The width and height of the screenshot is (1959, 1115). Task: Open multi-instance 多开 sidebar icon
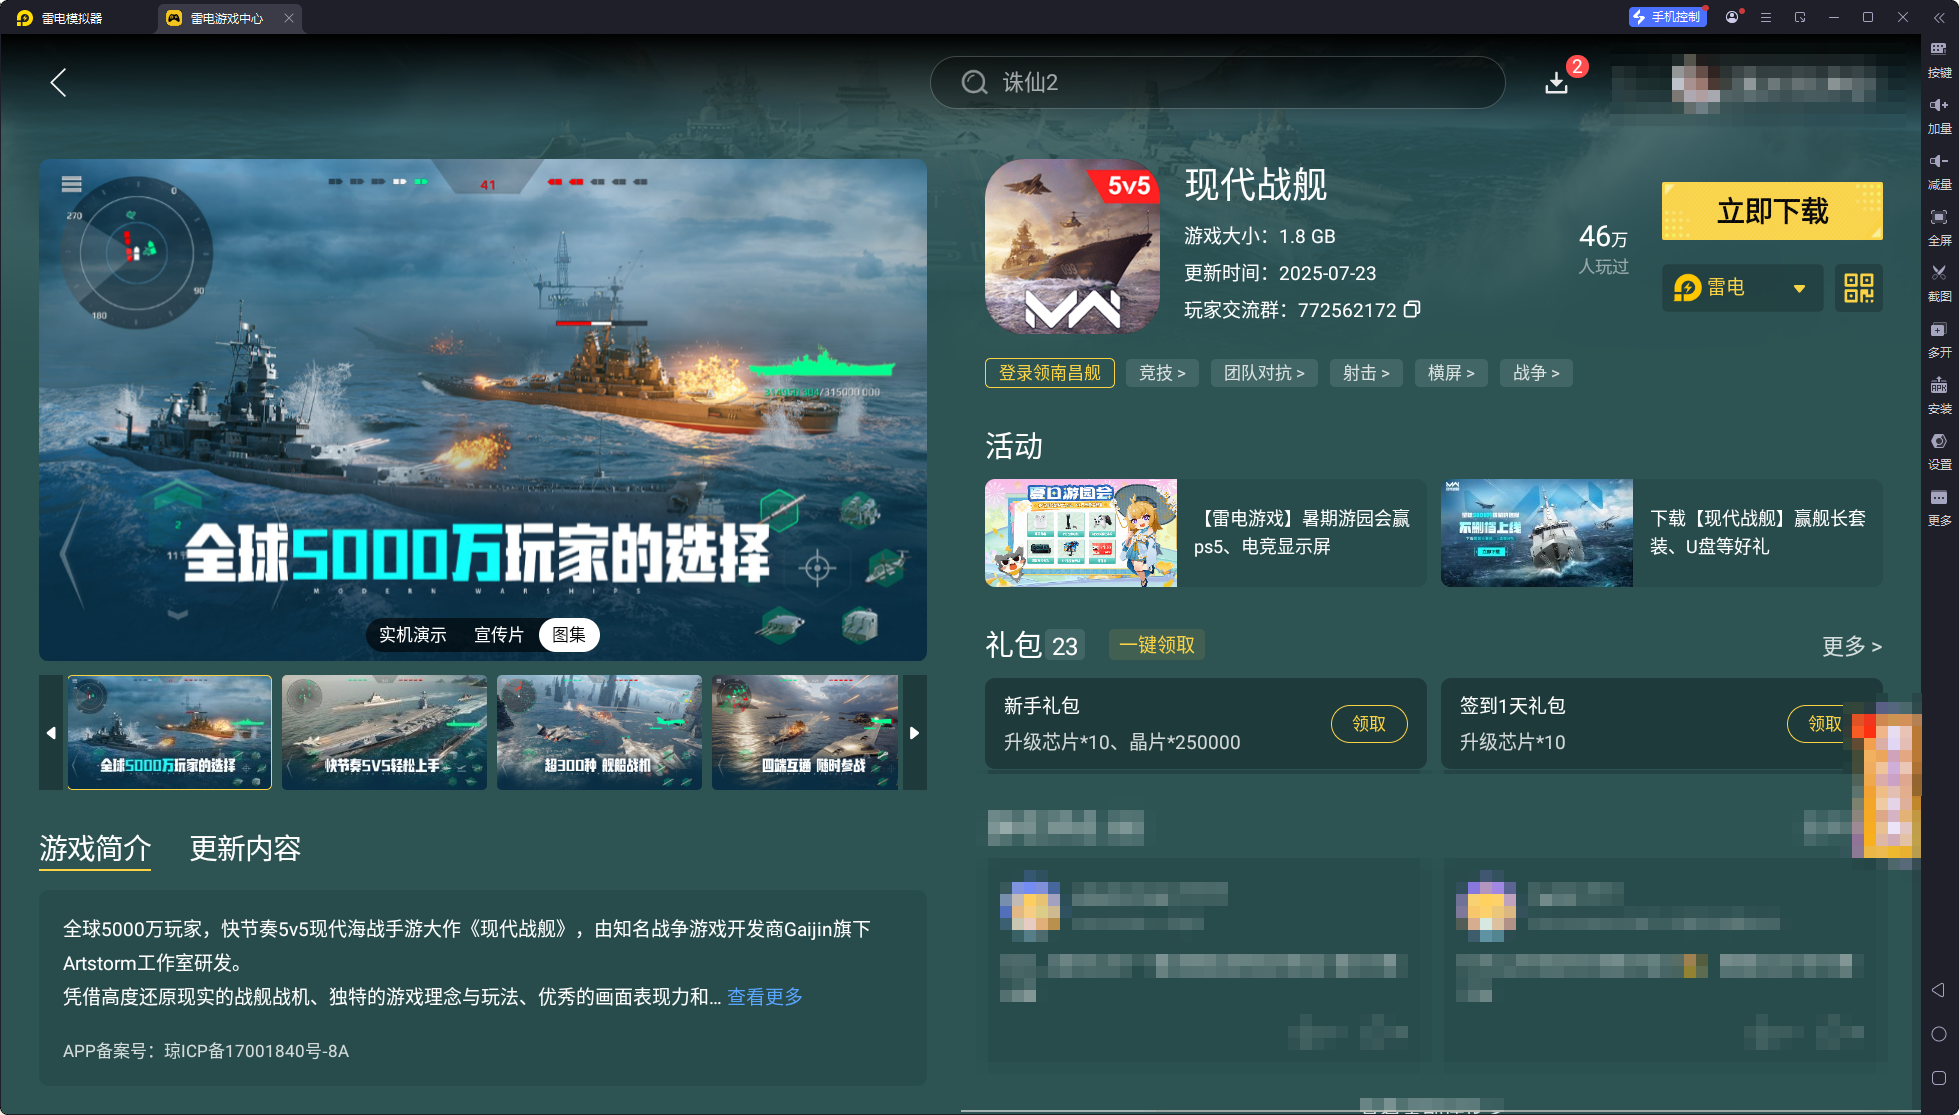click(1939, 340)
